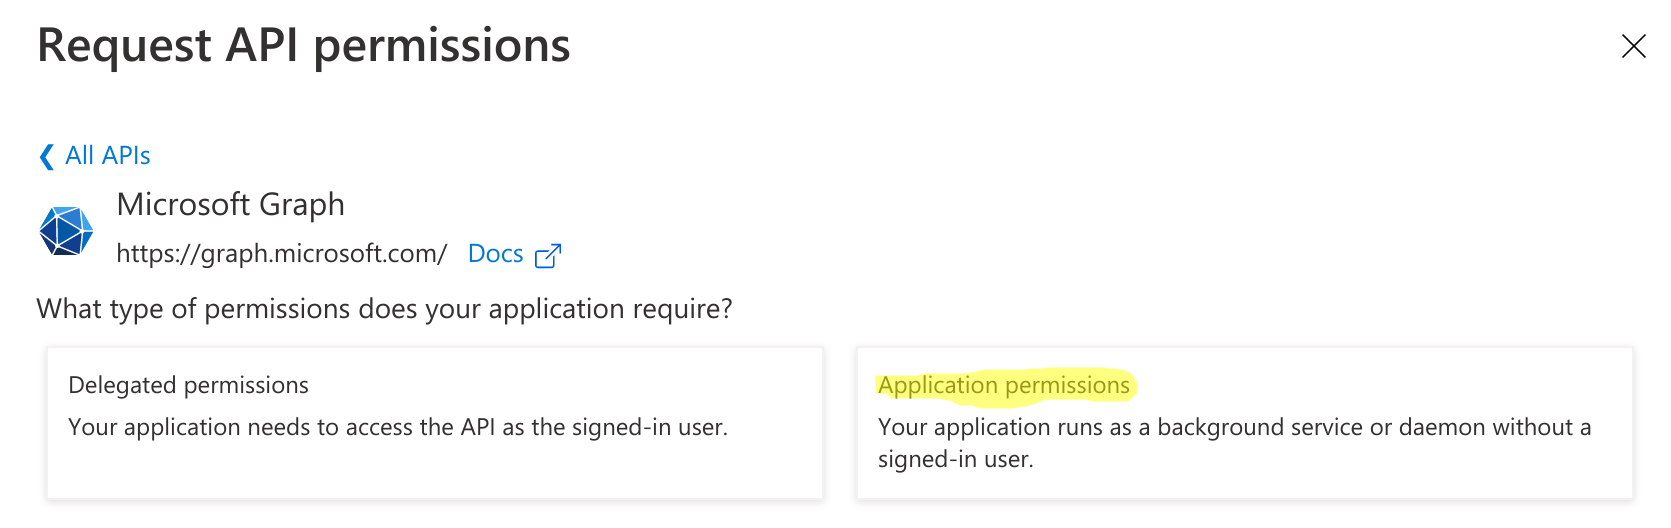Click the word 'permissions' in page heading
Image resolution: width=1671 pixels, height=528 pixels.
click(x=441, y=46)
